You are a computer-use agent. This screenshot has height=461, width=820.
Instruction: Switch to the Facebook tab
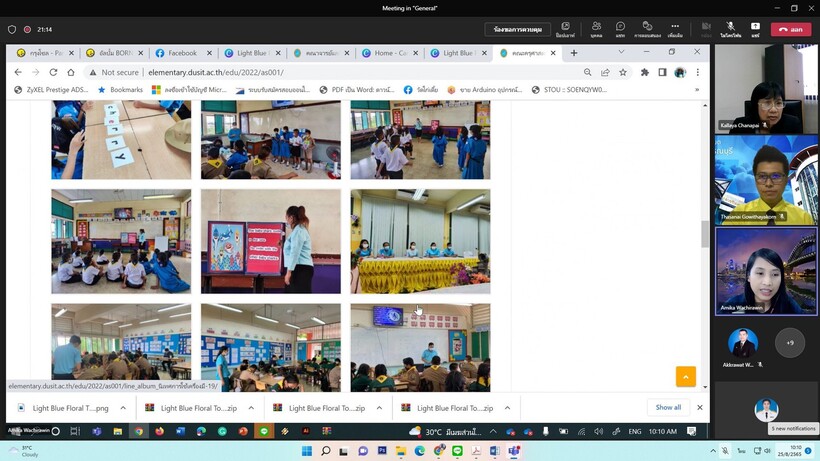pos(181,53)
